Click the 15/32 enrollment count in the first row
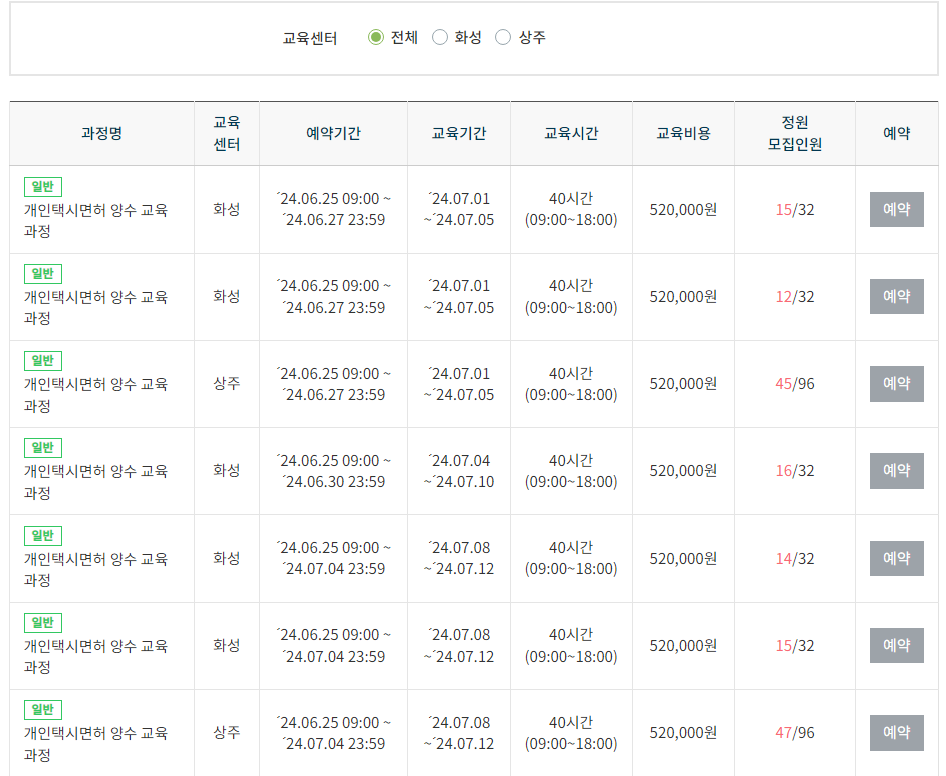946x776 pixels. [x=794, y=209]
